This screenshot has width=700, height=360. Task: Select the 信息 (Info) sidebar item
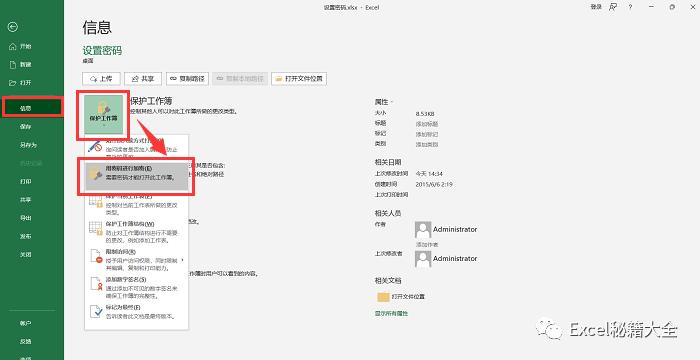coord(32,108)
